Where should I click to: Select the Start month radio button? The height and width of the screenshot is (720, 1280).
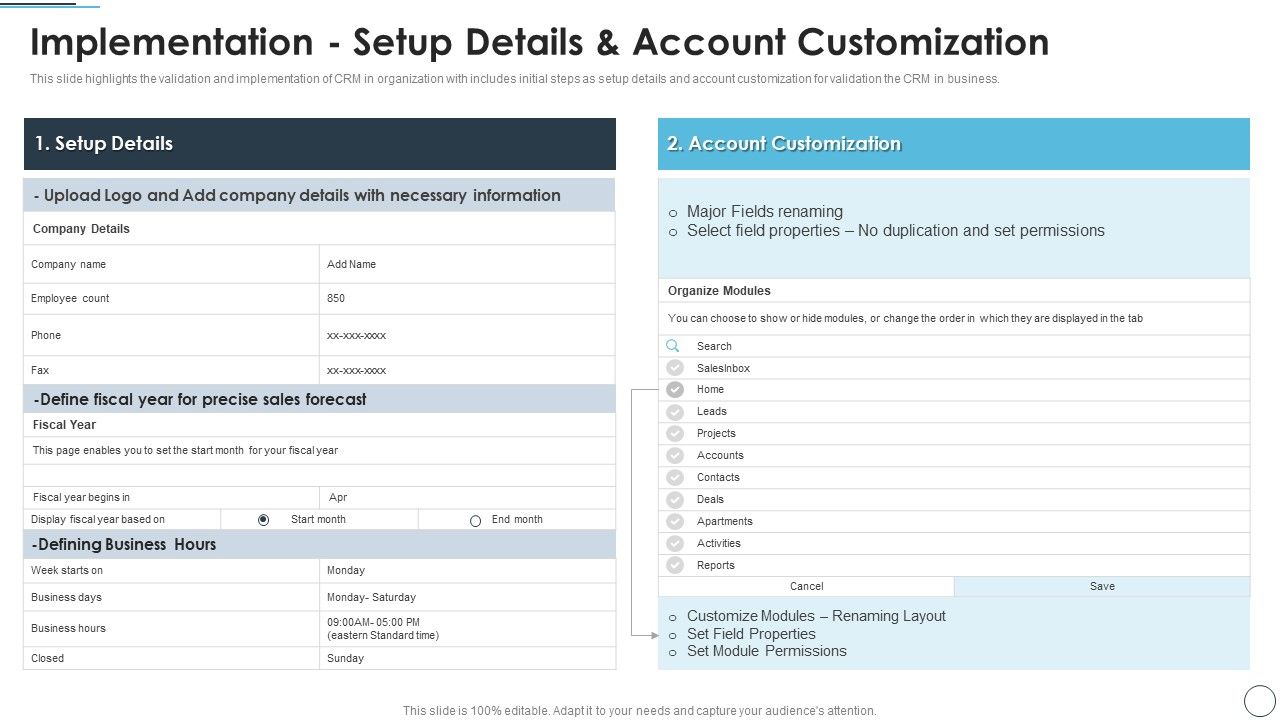point(262,519)
